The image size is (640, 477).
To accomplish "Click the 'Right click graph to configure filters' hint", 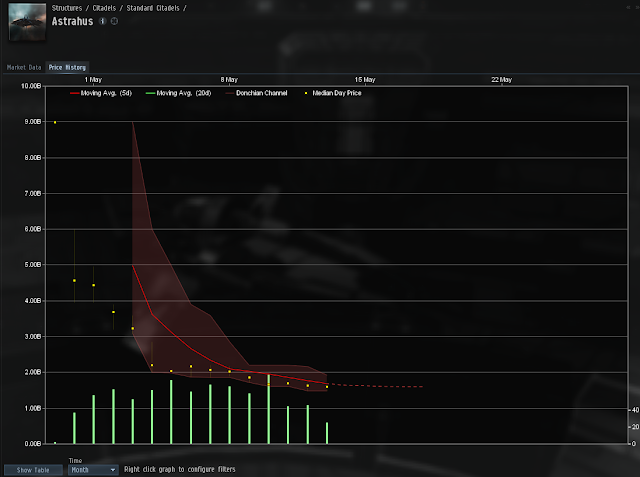I will pos(180,470).
